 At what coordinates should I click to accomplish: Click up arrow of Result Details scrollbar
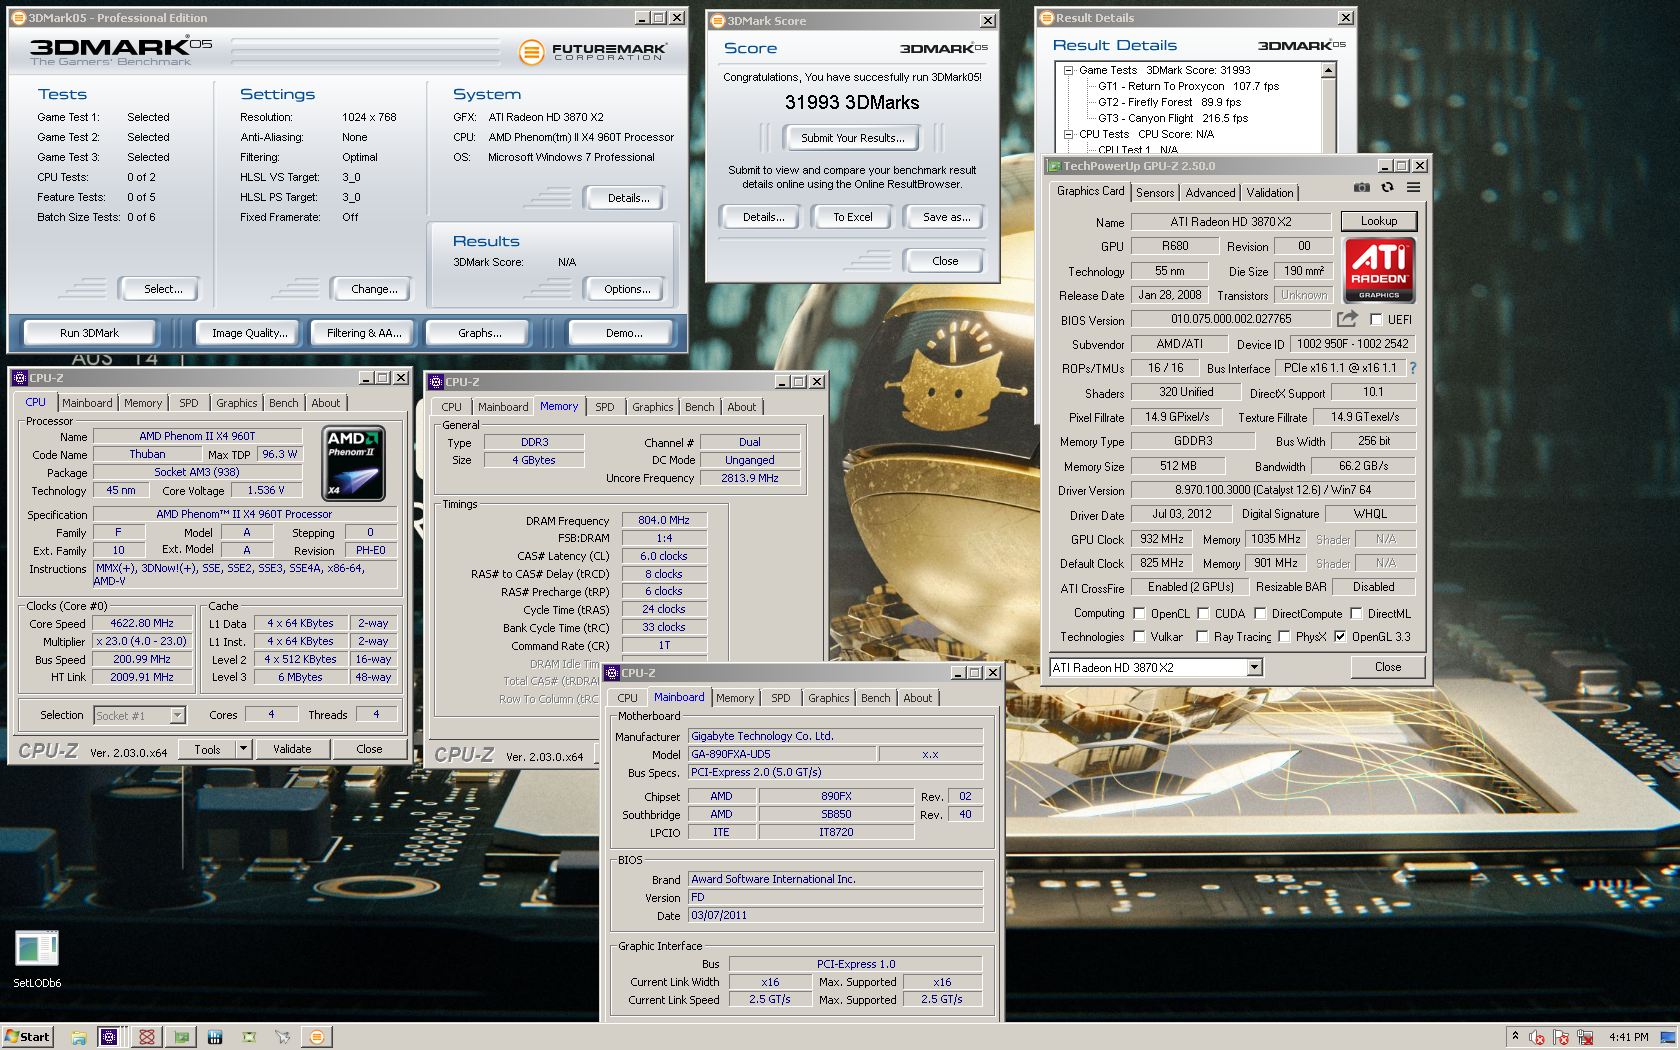pyautogui.click(x=1328, y=70)
